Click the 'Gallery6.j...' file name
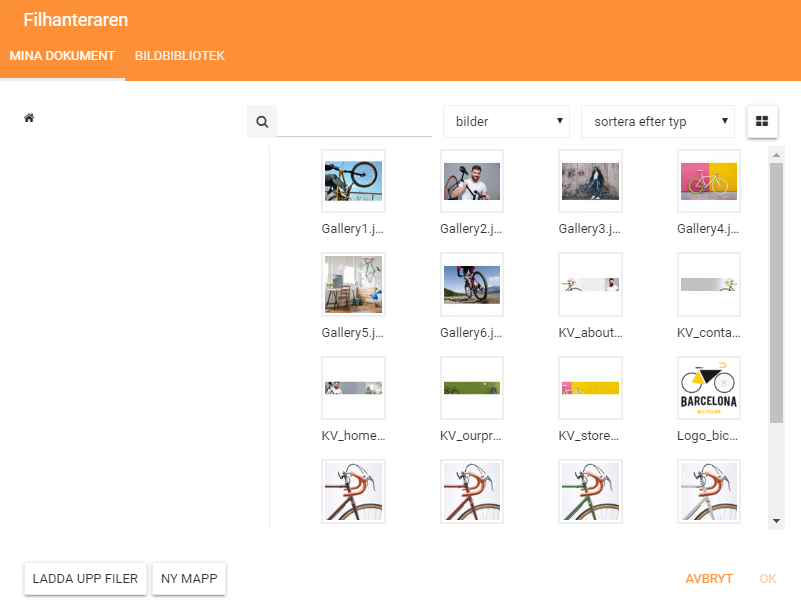Viewport: 801px width, 602px height. point(471,333)
